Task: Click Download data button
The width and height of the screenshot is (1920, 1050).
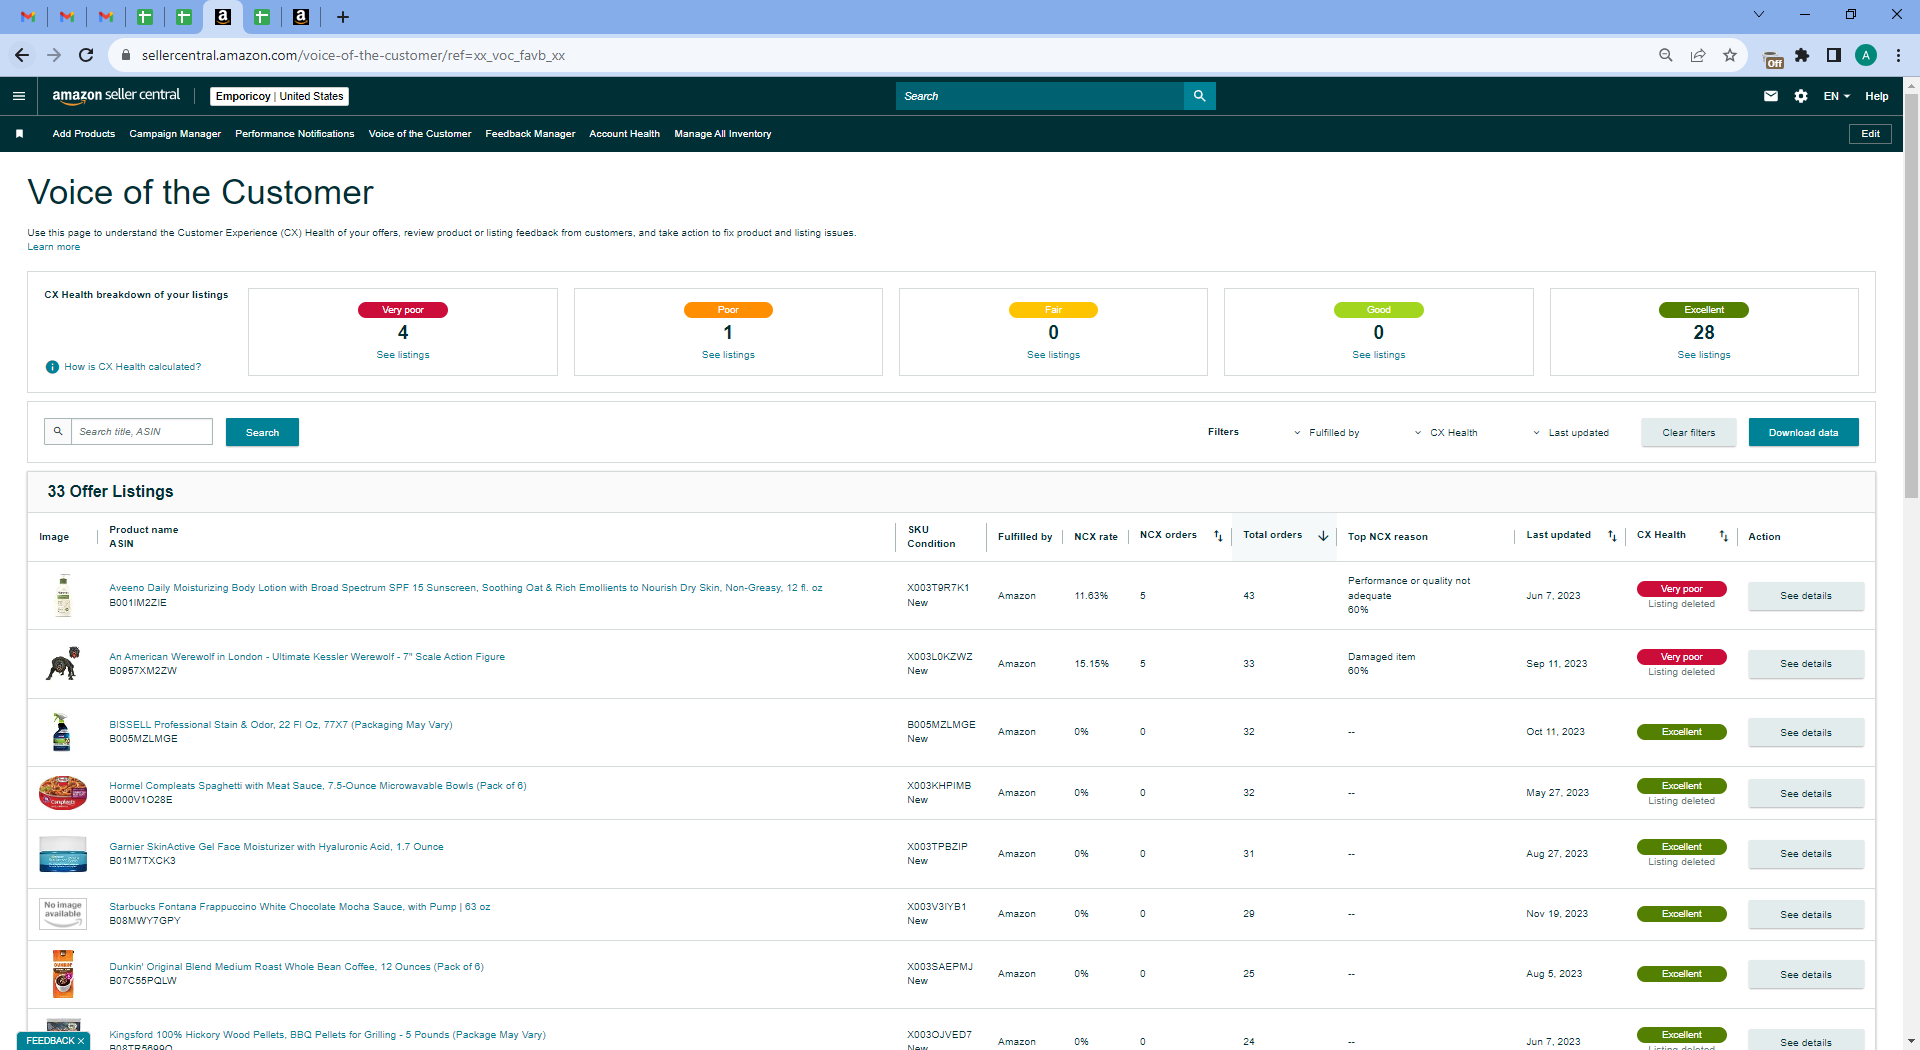Action: pos(1804,432)
